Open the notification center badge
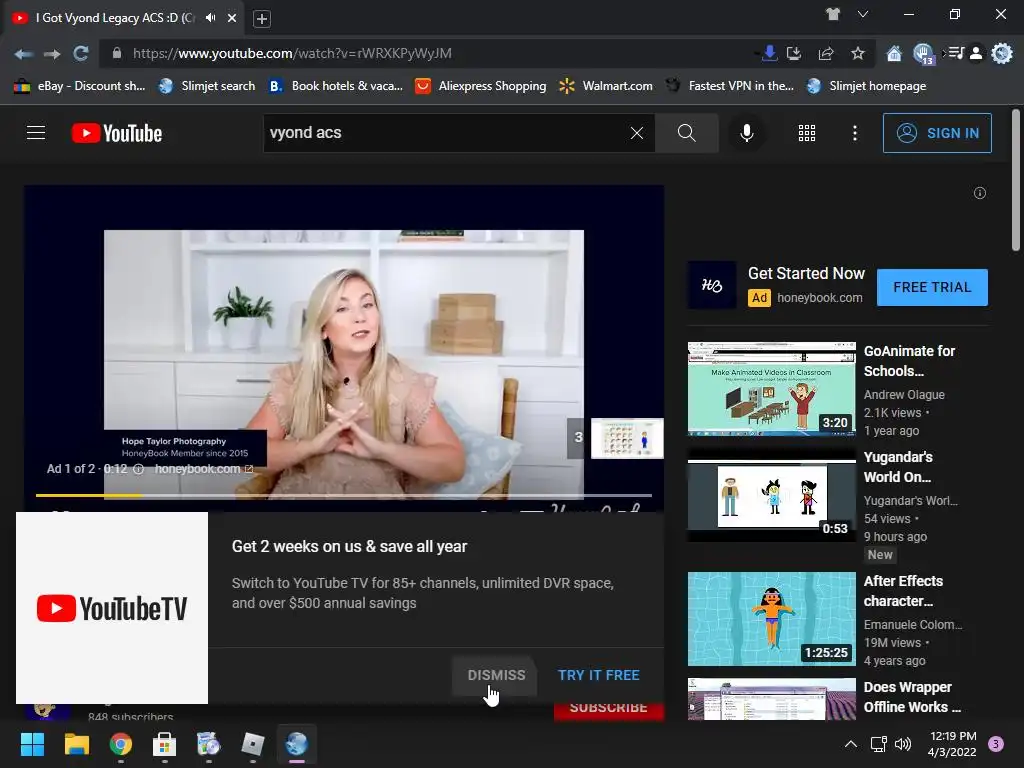The image size is (1024, 768). tap(996, 744)
